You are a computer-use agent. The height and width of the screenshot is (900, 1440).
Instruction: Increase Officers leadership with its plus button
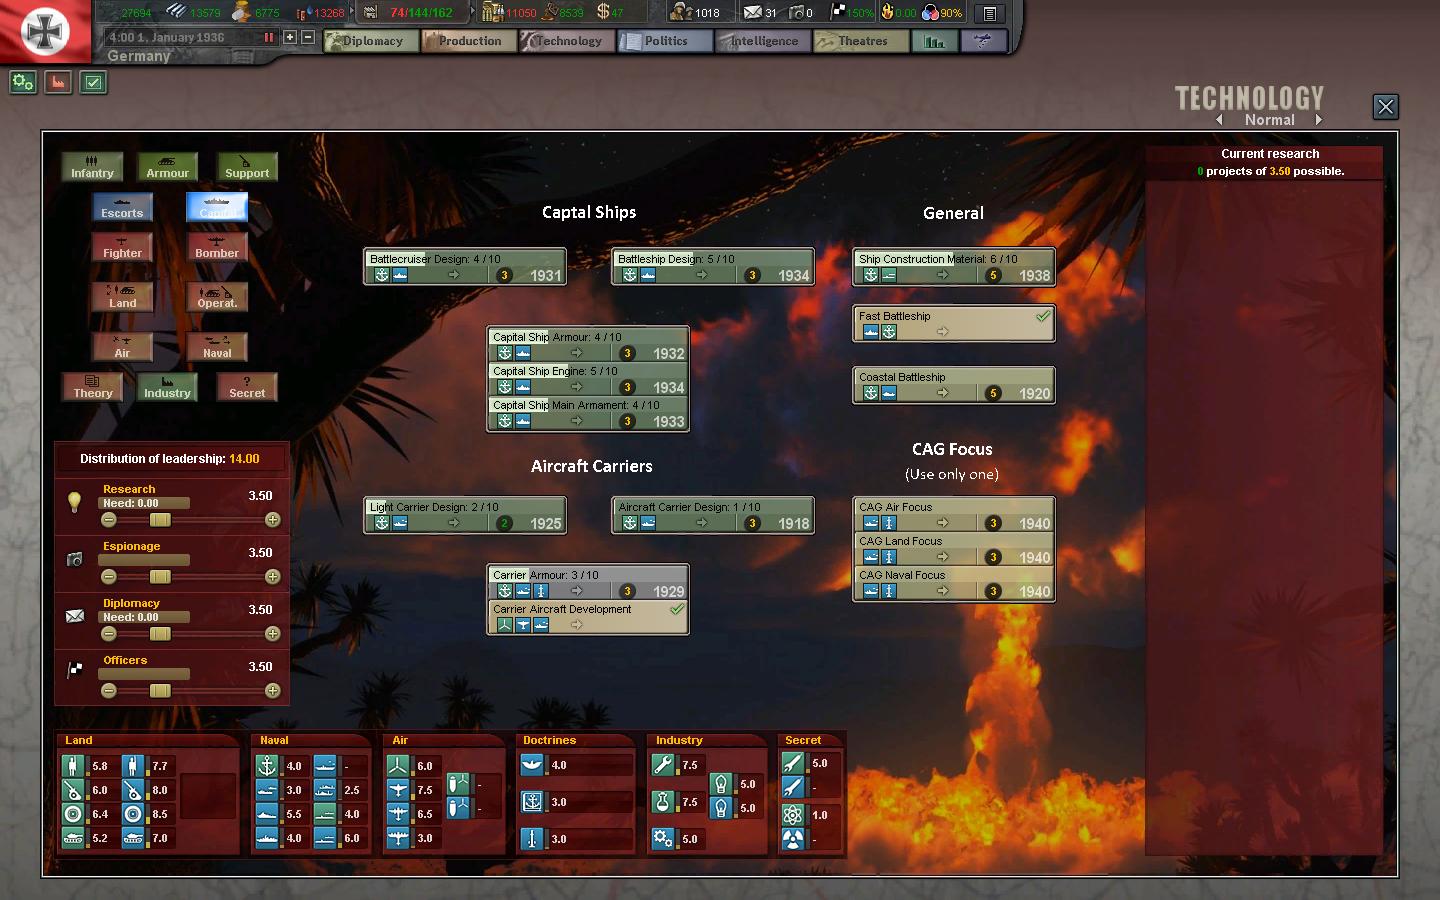(x=272, y=691)
